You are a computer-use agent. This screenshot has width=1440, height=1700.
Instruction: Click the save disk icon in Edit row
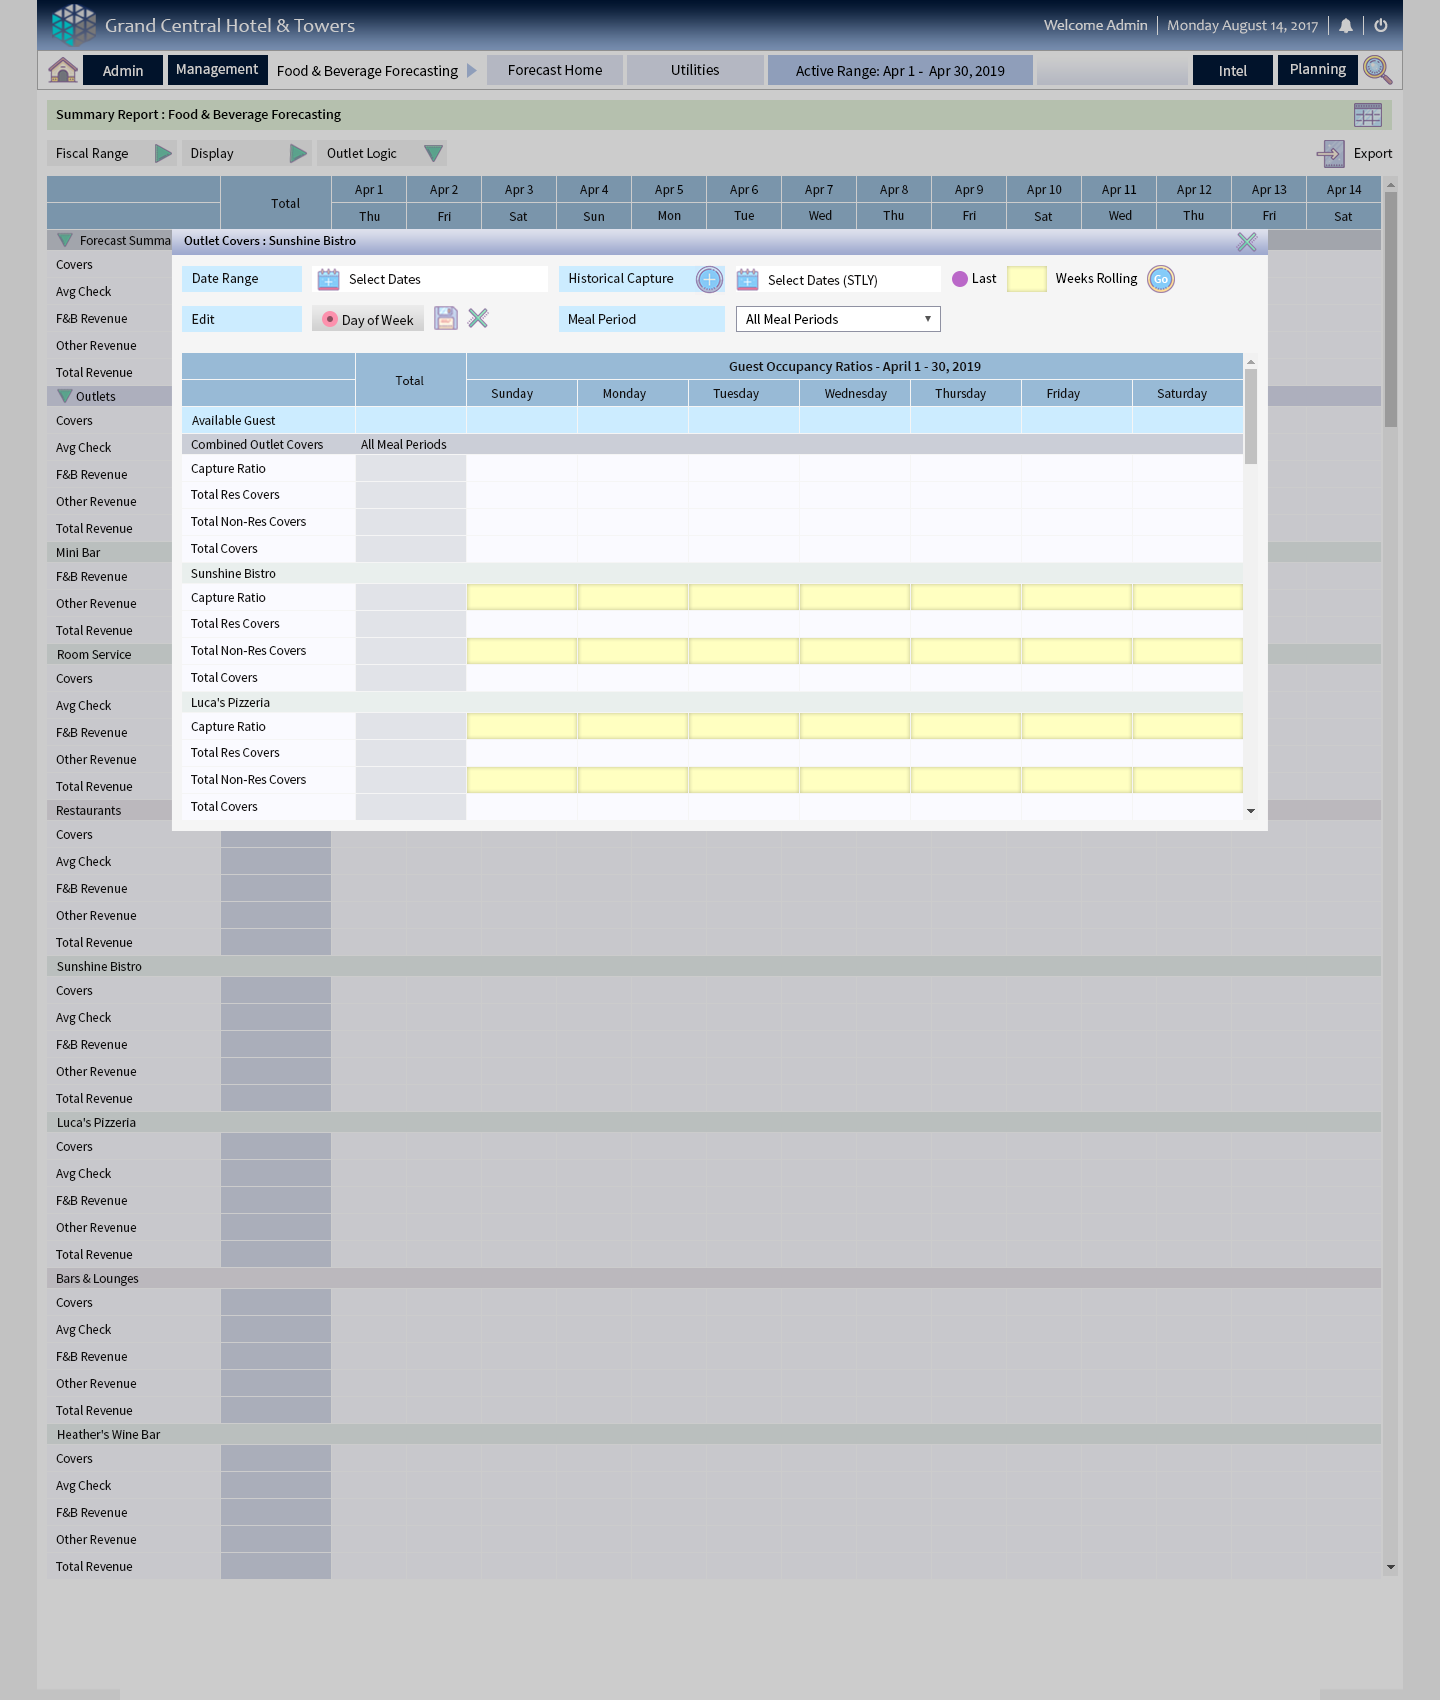click(x=446, y=318)
